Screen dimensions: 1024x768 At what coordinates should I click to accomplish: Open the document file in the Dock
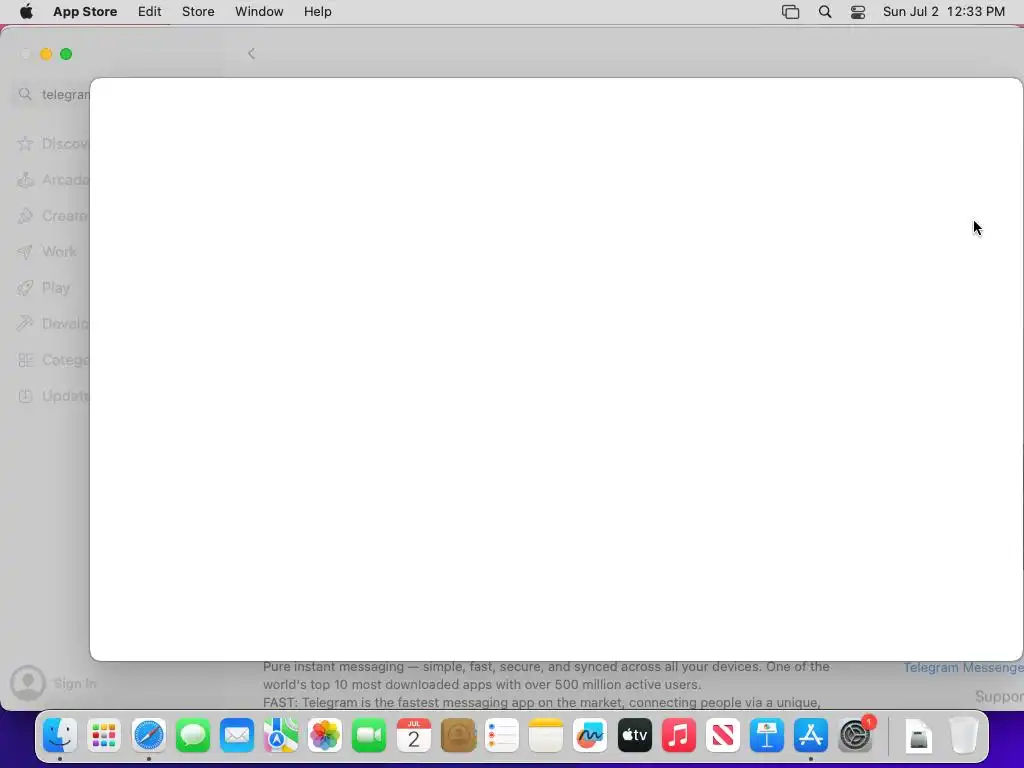(919, 735)
